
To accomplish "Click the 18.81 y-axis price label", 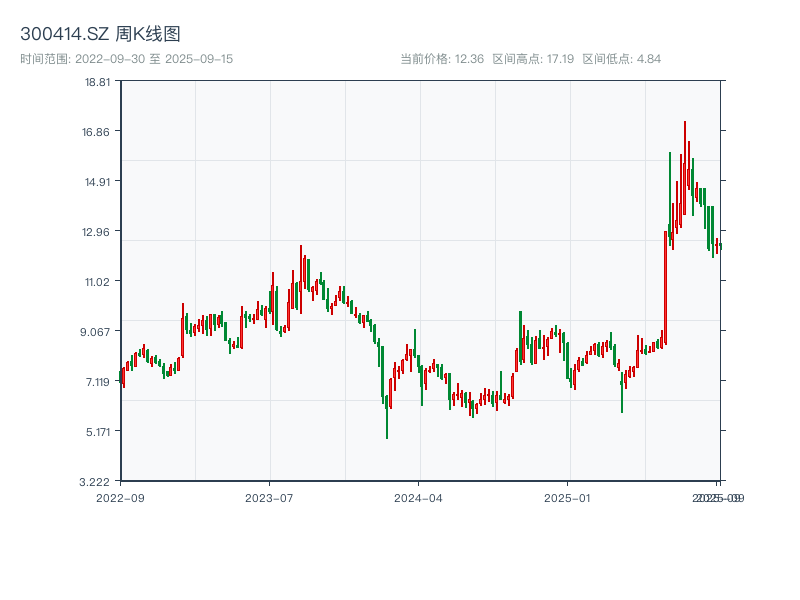I will click(x=97, y=82).
